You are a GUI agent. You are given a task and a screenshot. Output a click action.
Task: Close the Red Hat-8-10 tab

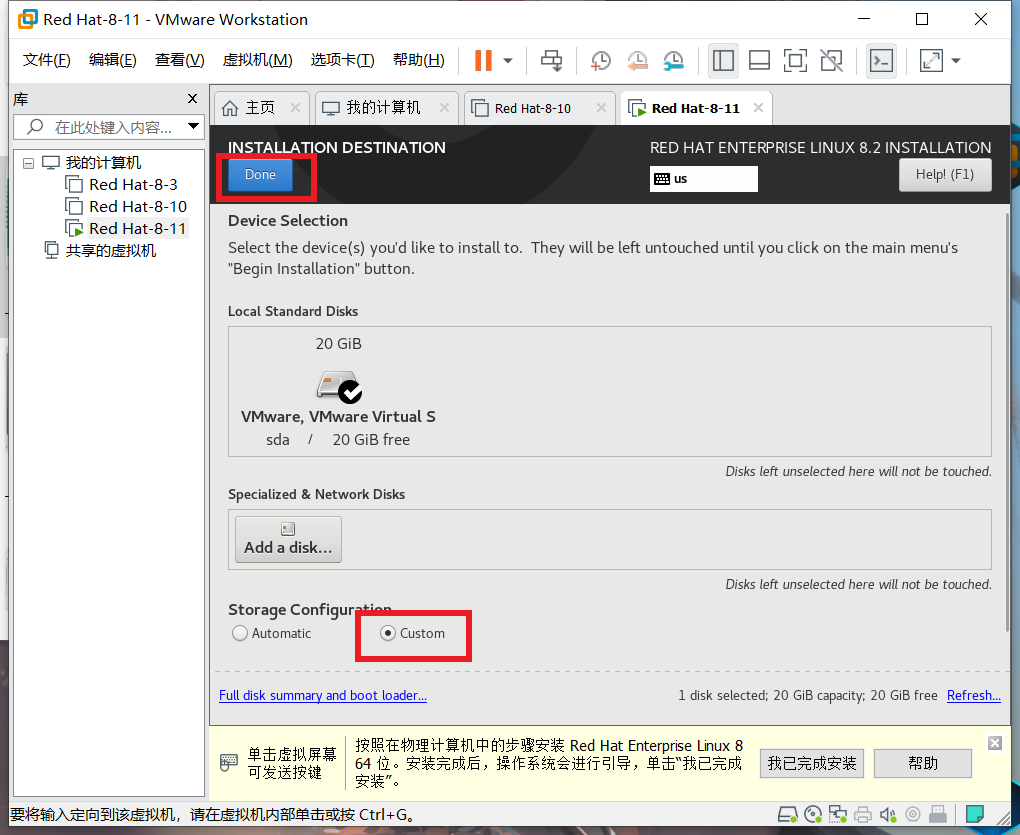pos(601,108)
